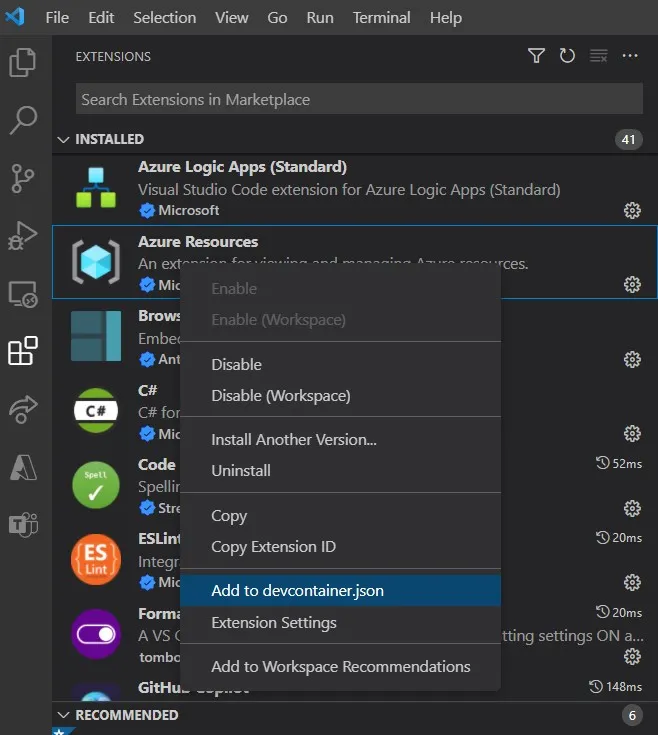Click the installed count badge 41
The image size is (658, 735).
click(628, 140)
